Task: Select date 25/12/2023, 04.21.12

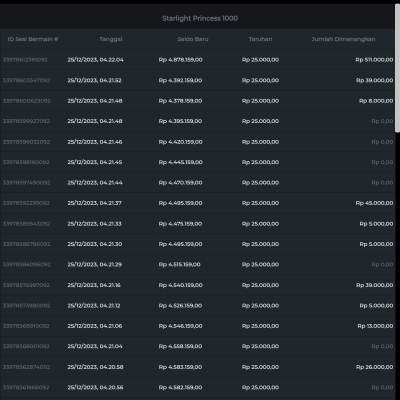Action: pos(94,305)
